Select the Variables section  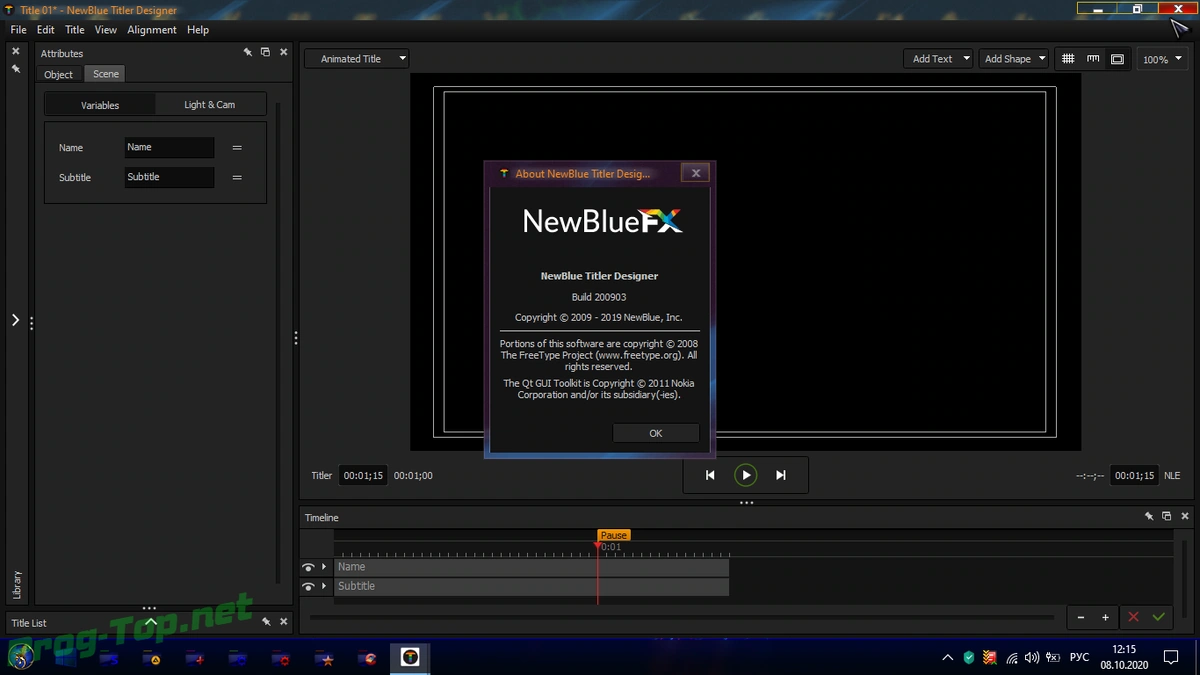[x=100, y=105]
